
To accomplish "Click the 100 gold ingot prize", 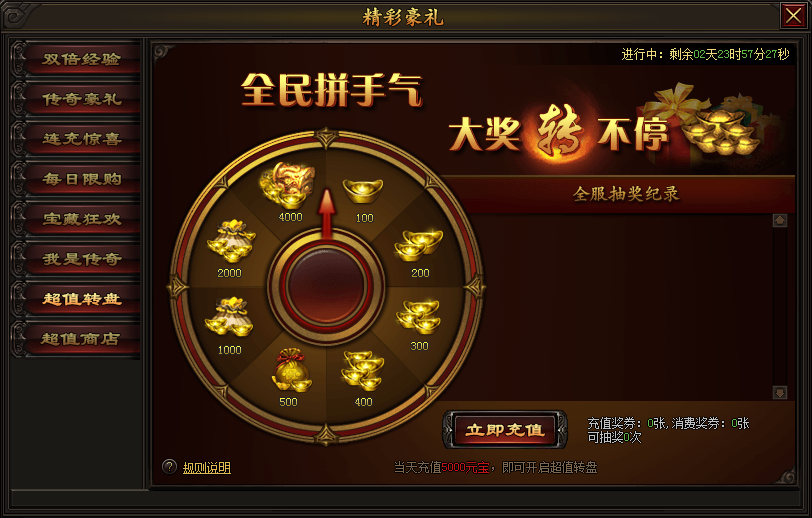I will pyautogui.click(x=363, y=191).
